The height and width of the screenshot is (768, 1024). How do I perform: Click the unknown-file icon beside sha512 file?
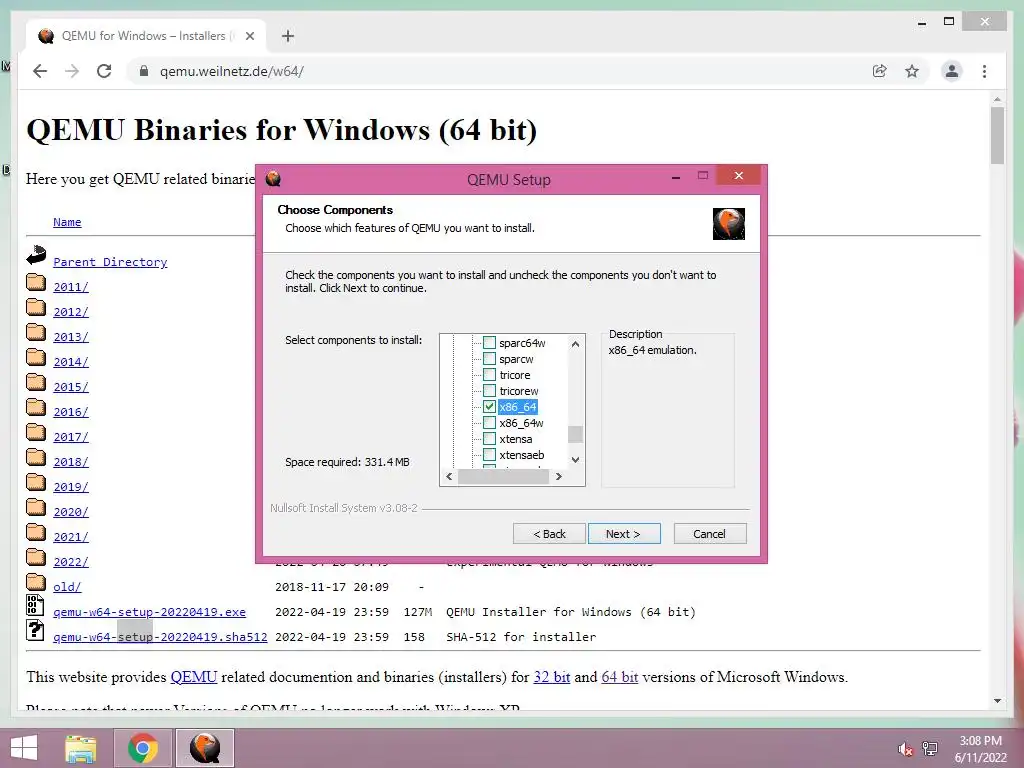(35, 630)
